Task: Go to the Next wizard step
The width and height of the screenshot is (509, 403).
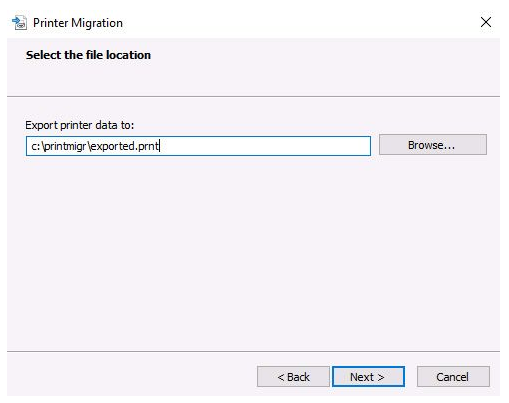Action: [x=368, y=377]
